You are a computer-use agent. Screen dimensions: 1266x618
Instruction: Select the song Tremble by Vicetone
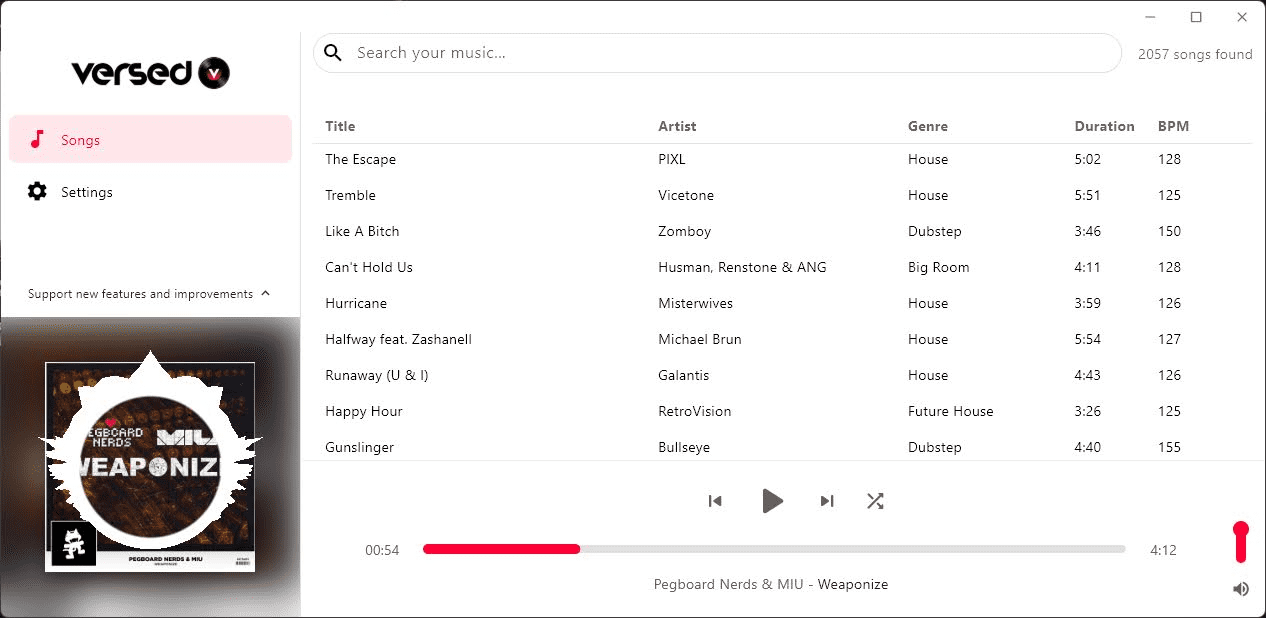[350, 195]
